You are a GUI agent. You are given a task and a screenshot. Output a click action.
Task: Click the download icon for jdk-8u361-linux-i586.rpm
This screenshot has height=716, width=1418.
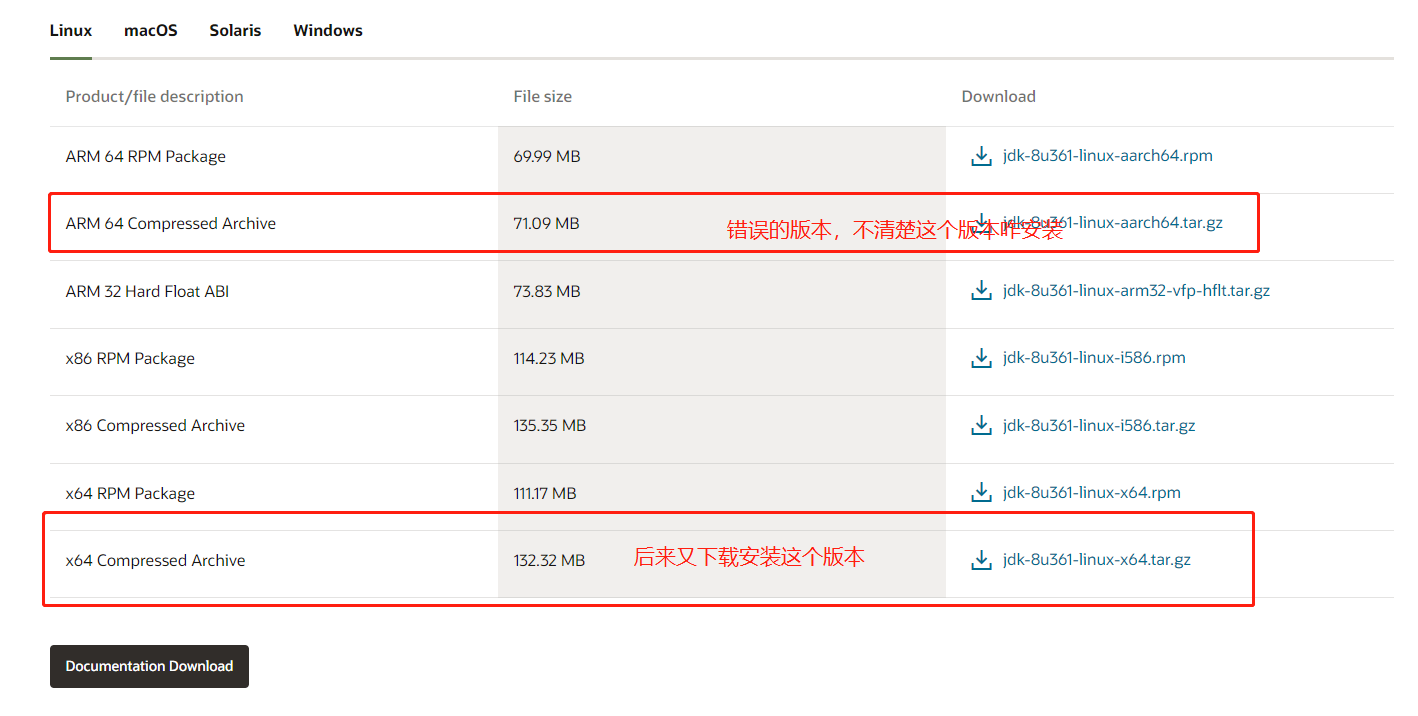(981, 357)
